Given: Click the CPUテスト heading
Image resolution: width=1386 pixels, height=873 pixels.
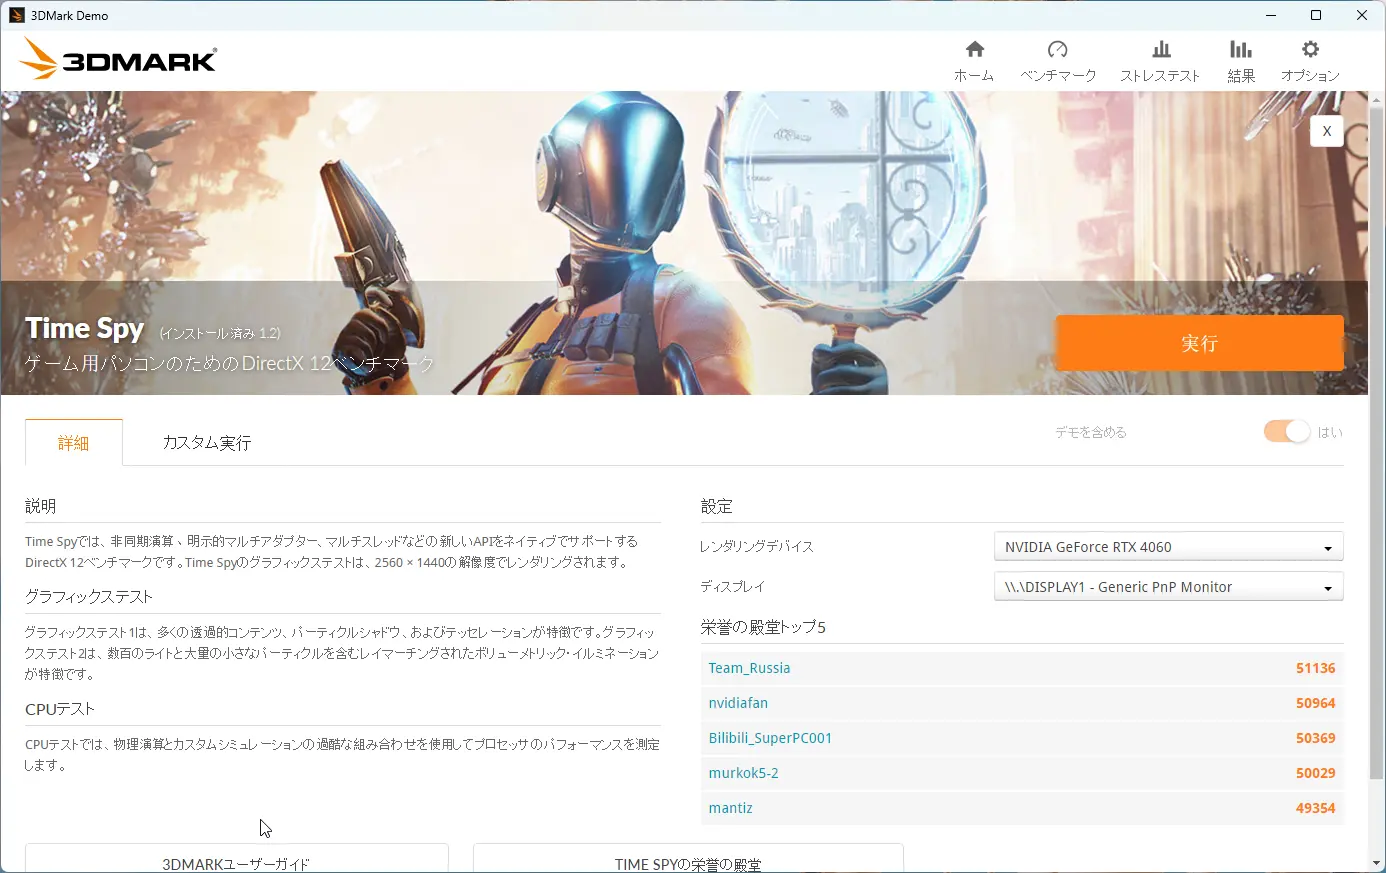Looking at the screenshot, I should 60,709.
